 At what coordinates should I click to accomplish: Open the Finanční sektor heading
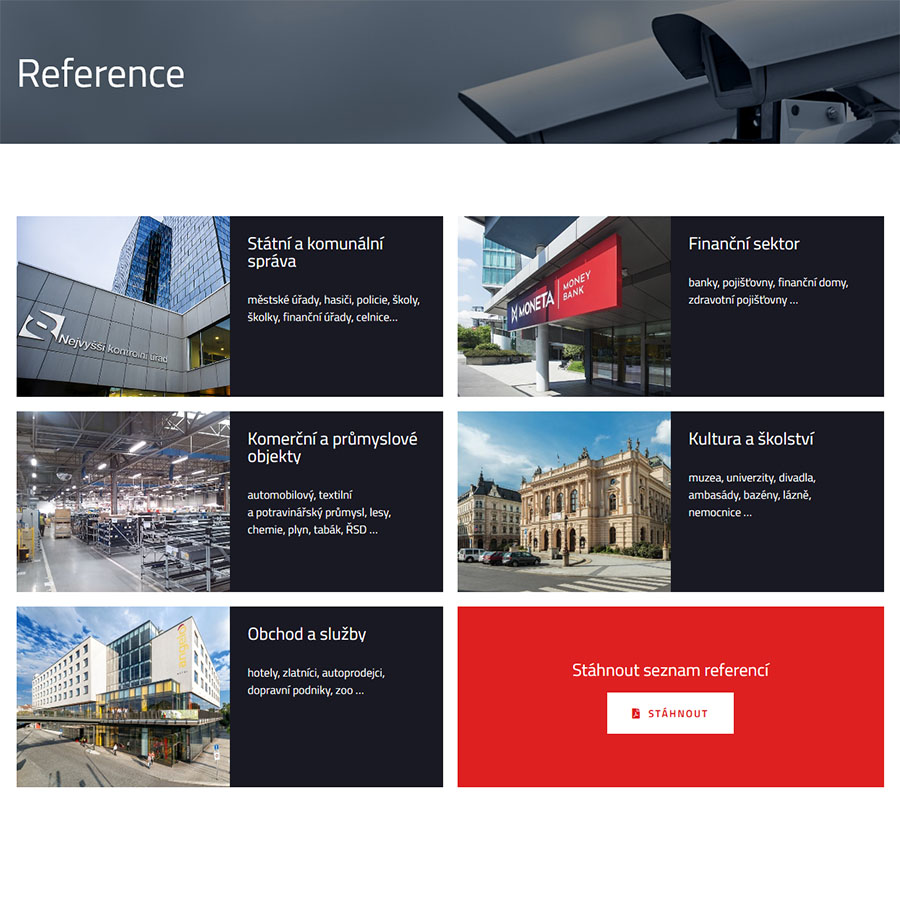pos(743,243)
